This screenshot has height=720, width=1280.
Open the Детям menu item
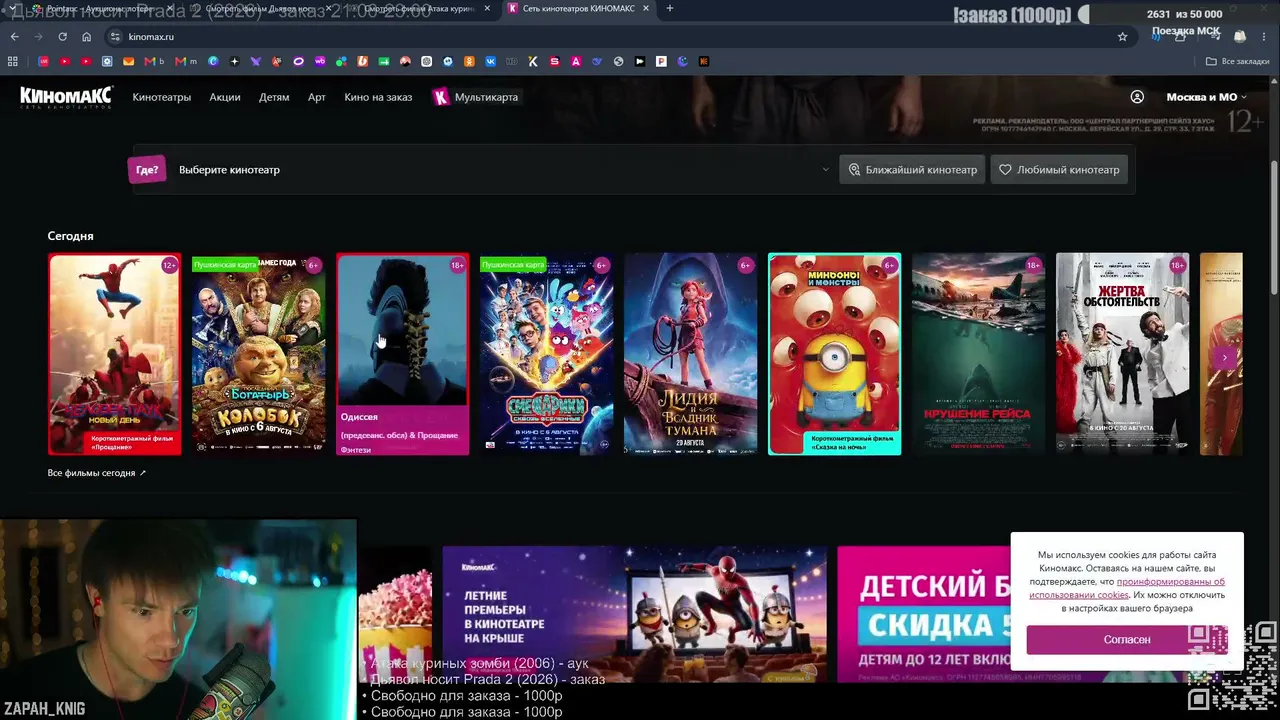[x=274, y=97]
